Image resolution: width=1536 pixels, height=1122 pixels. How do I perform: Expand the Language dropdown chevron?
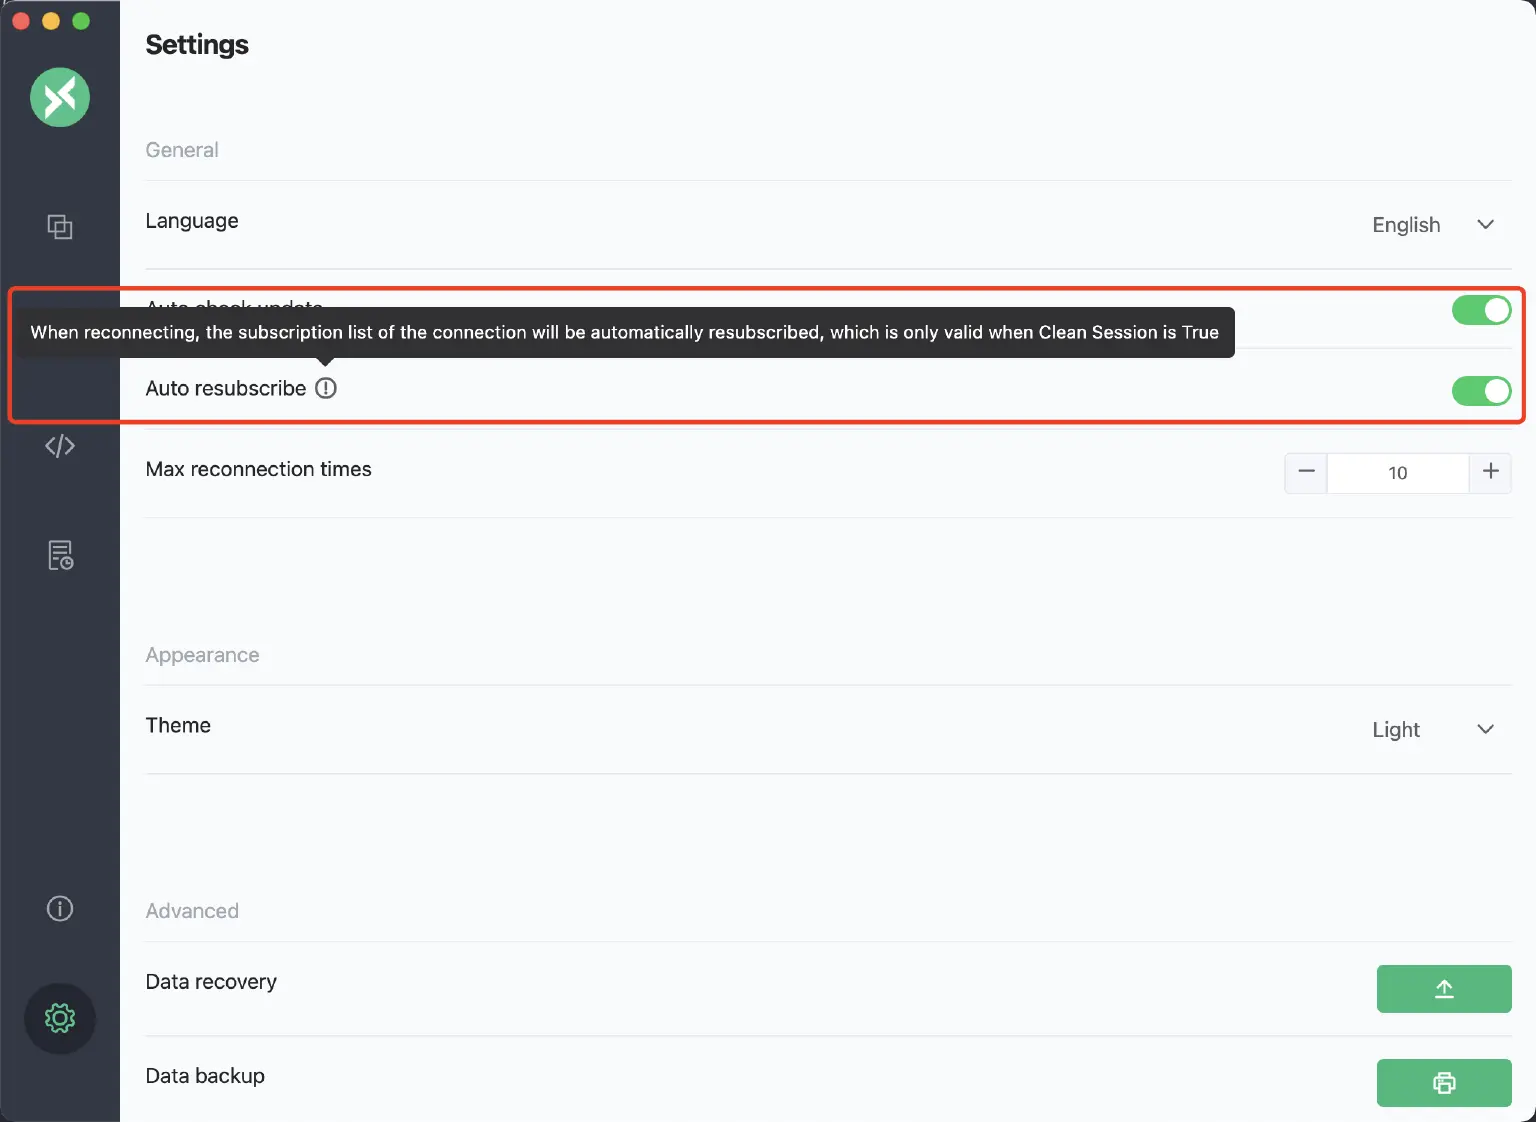[1485, 225]
